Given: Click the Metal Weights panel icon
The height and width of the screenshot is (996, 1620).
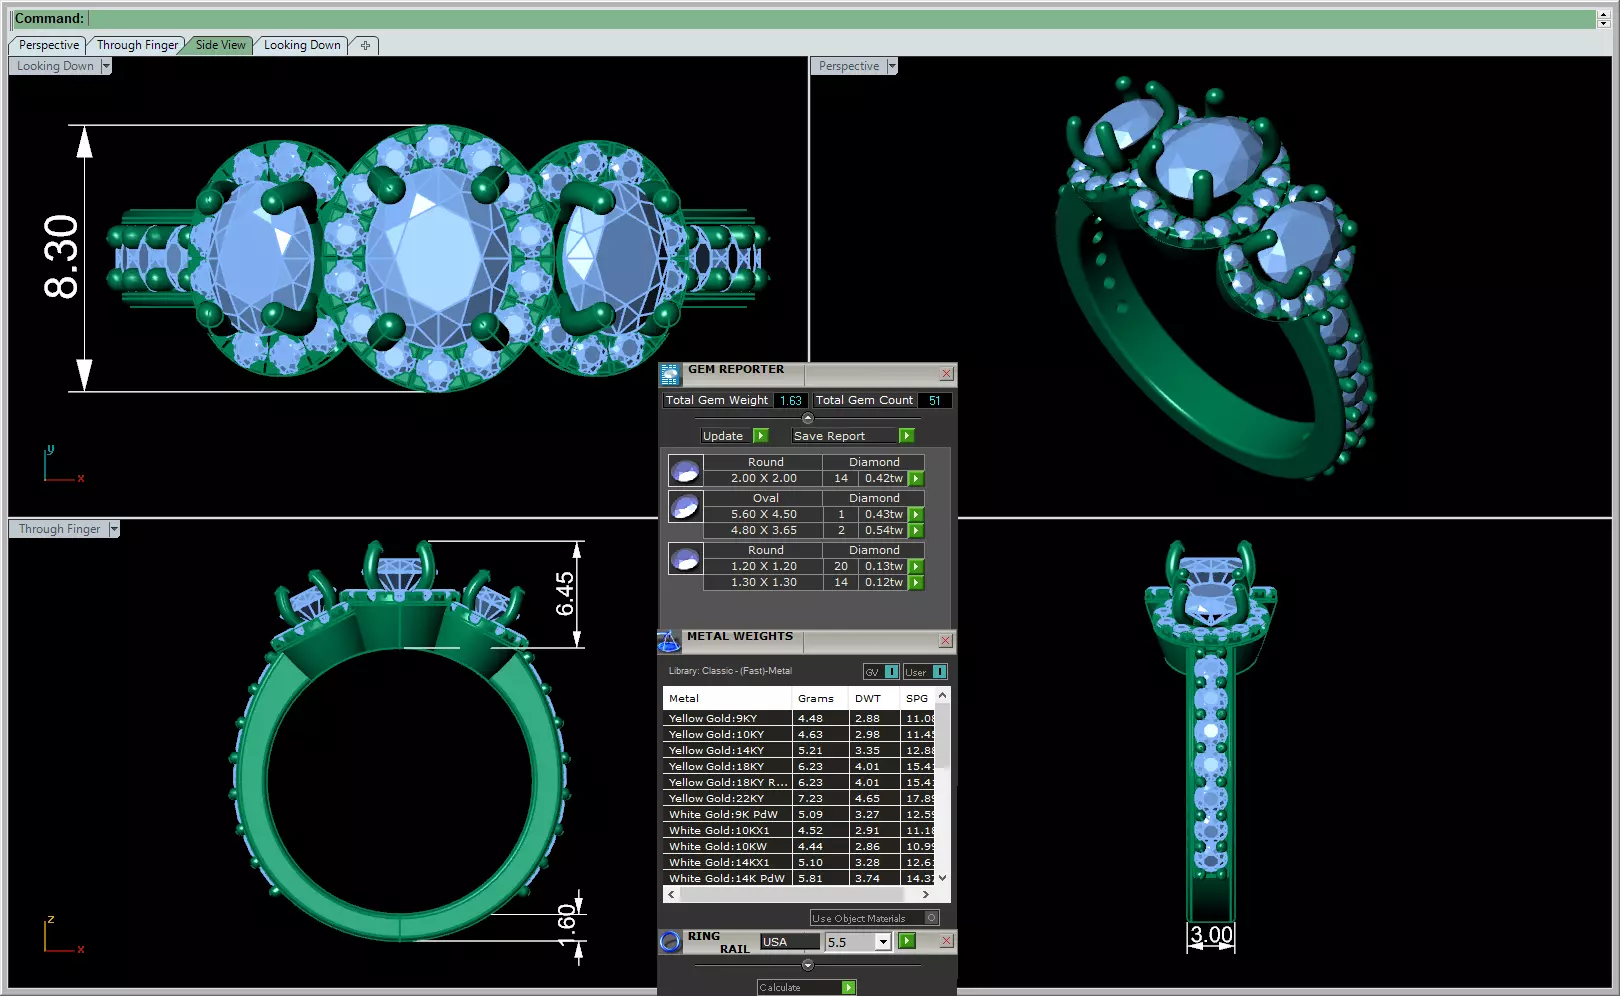Looking at the screenshot, I should pyautogui.click(x=669, y=641).
